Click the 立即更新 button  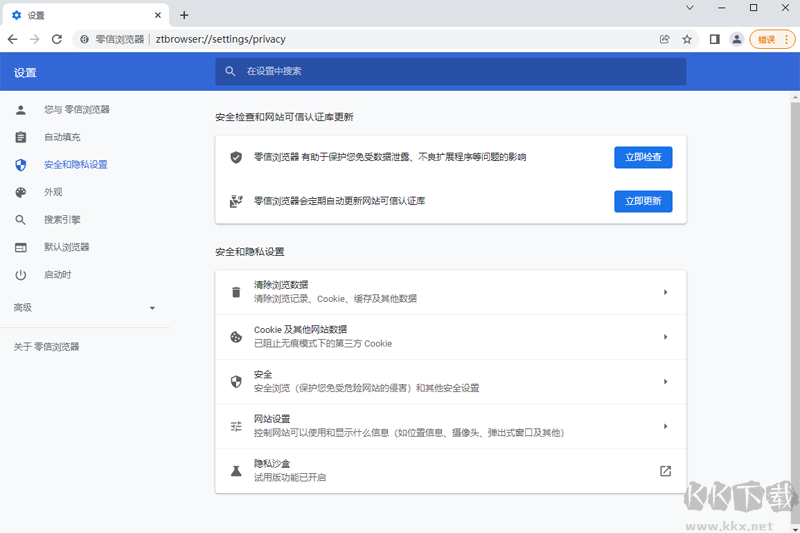(x=642, y=201)
